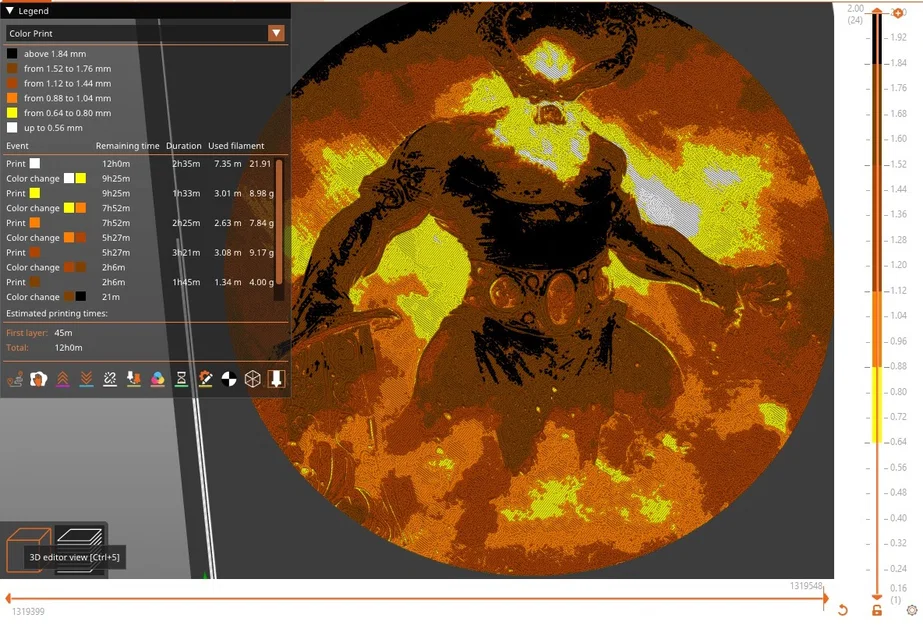
Task: Click the add color change plus icon on slider
Action: [898, 12]
